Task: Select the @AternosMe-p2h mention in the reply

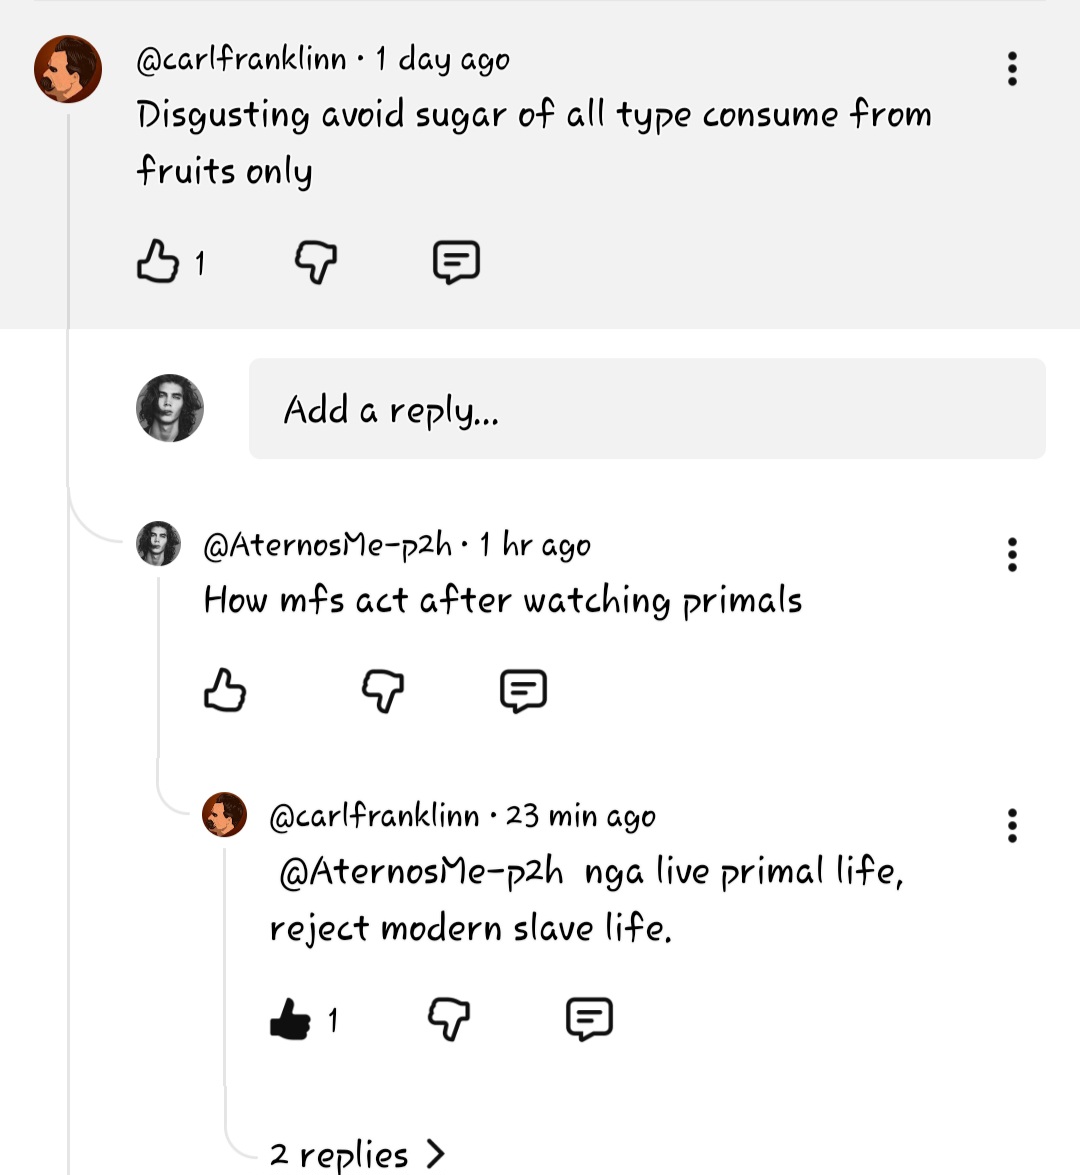Action: pyautogui.click(x=418, y=871)
